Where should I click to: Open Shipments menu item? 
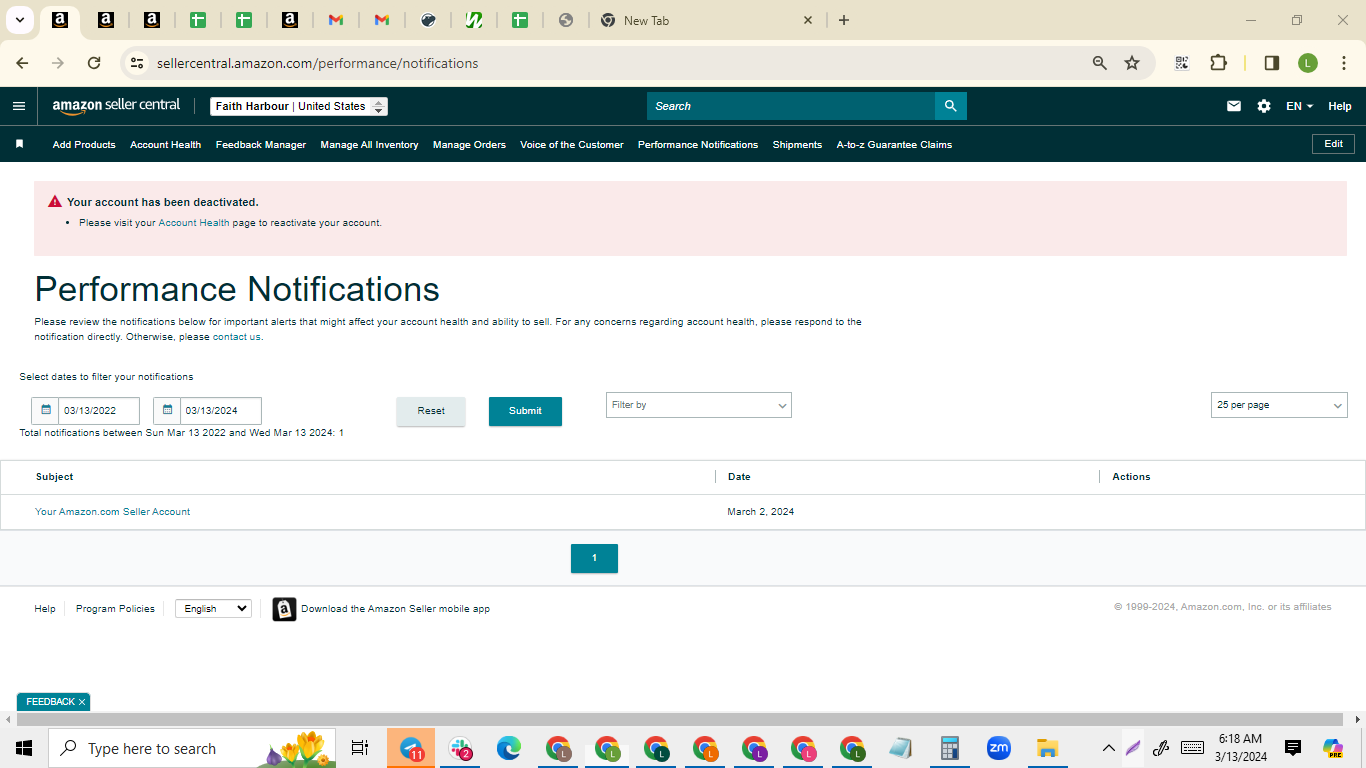[x=797, y=144]
